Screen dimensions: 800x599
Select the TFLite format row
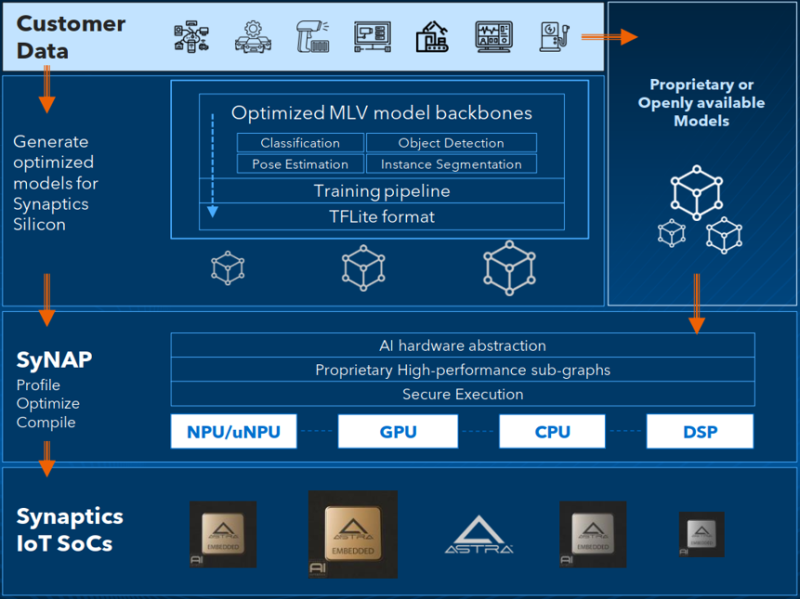coord(382,217)
